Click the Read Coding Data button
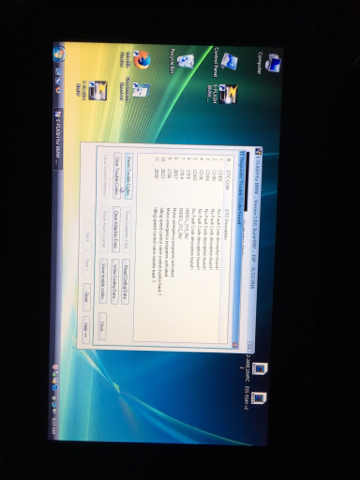This screenshot has height=480, width=360. pyautogui.click(x=126, y=282)
